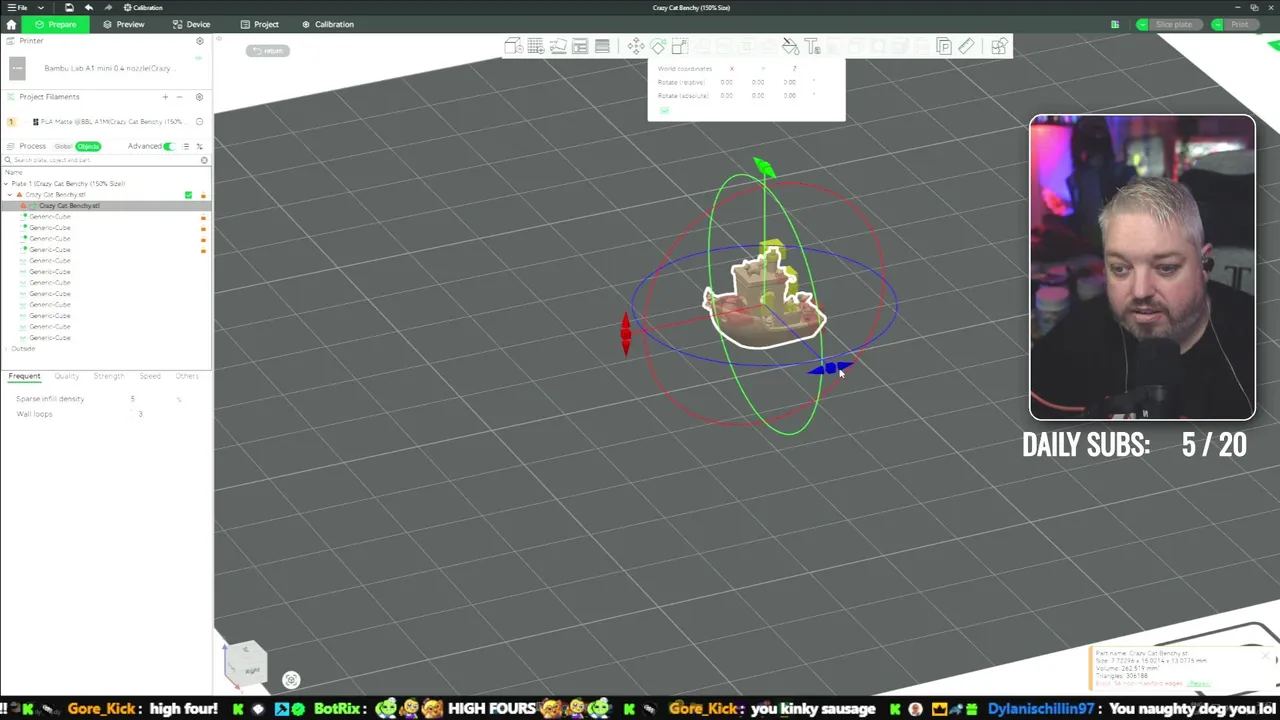This screenshot has width=1280, height=720.
Task: Clear the object search field
Action: pyautogui.click(x=204, y=160)
